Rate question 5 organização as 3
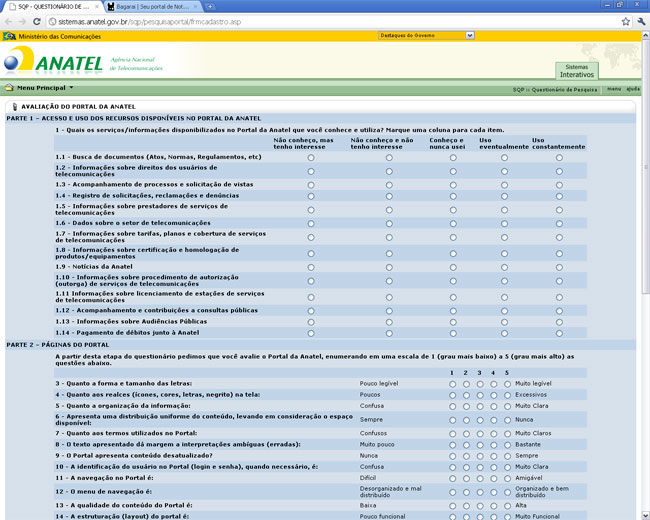Viewport: 650px width, 520px height. coord(480,407)
